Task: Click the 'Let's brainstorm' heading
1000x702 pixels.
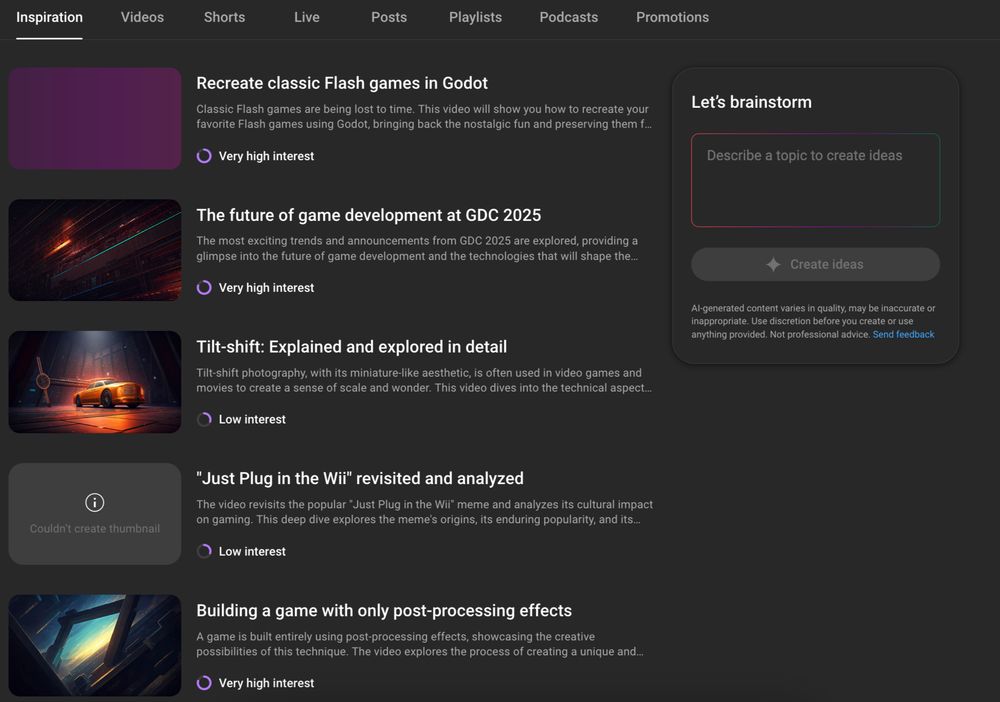Action: [x=751, y=103]
